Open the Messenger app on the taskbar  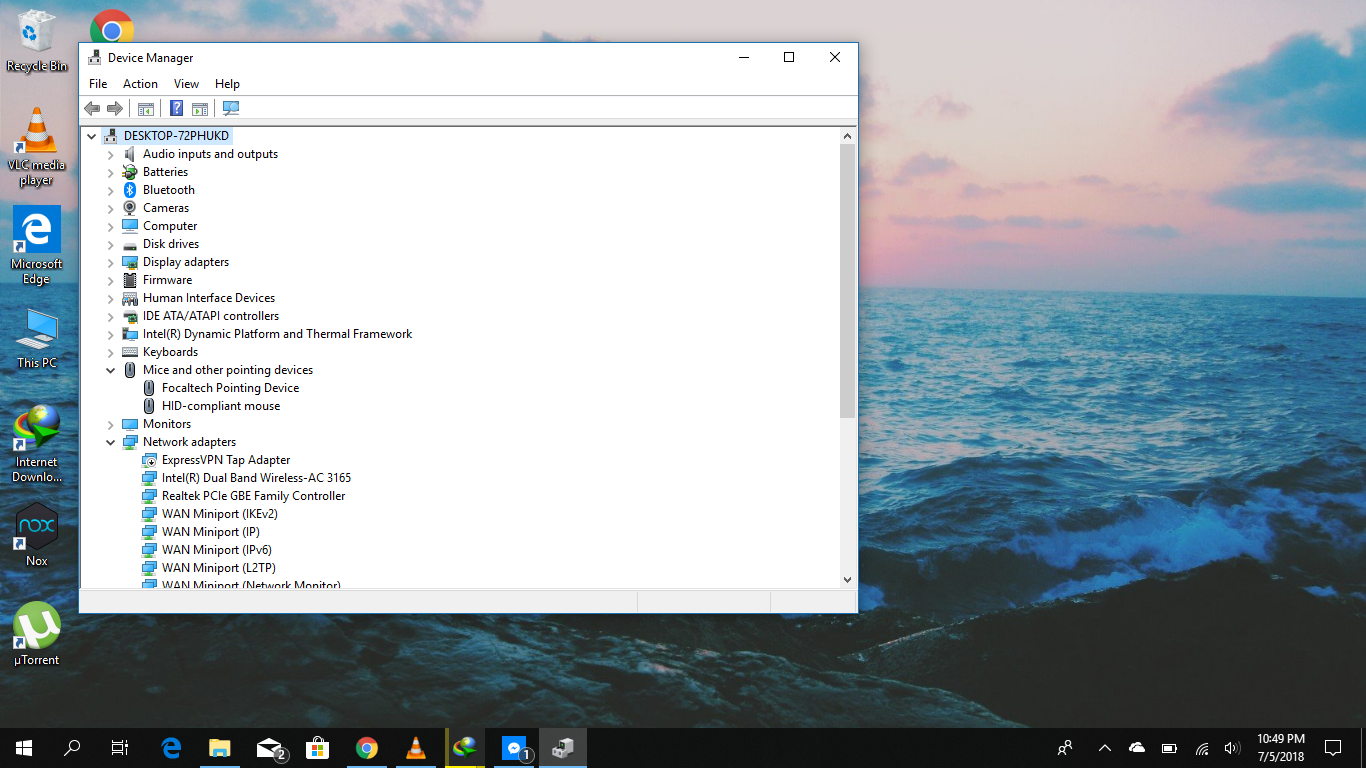coord(514,748)
